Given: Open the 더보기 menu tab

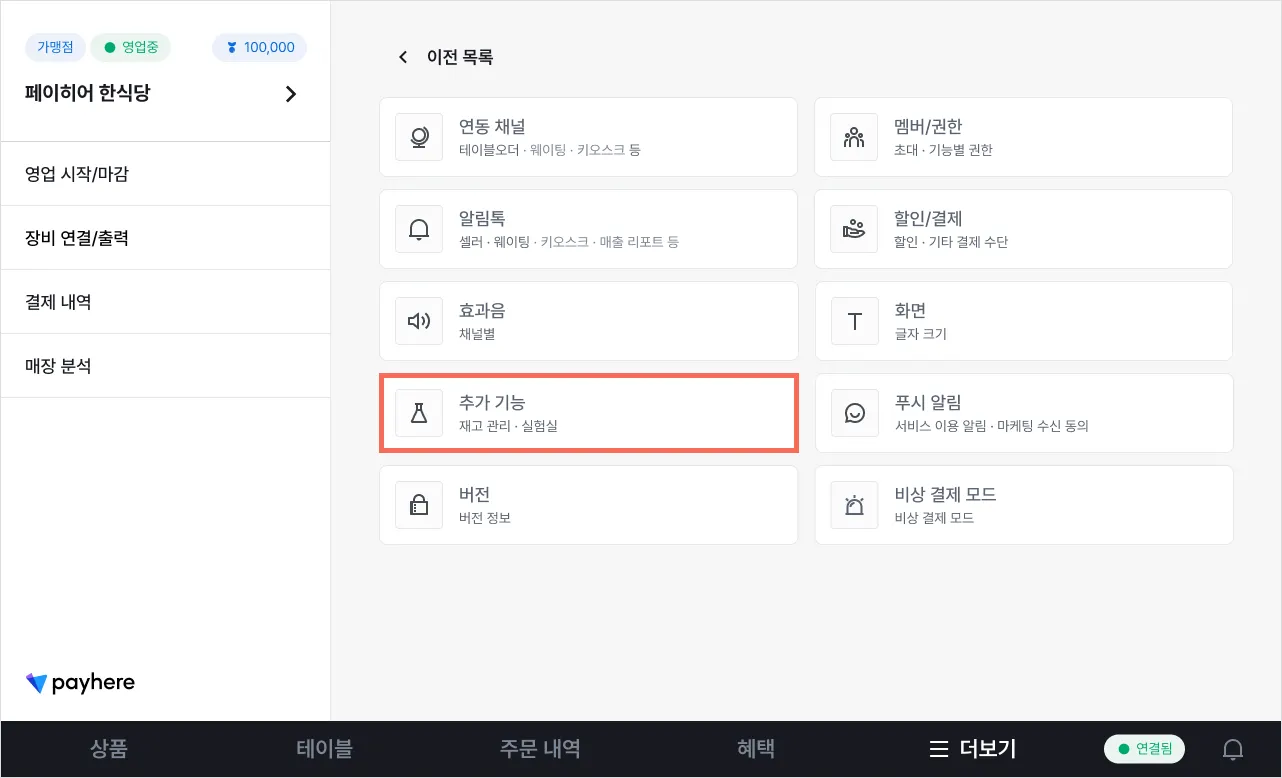Looking at the screenshot, I should click(972, 749).
